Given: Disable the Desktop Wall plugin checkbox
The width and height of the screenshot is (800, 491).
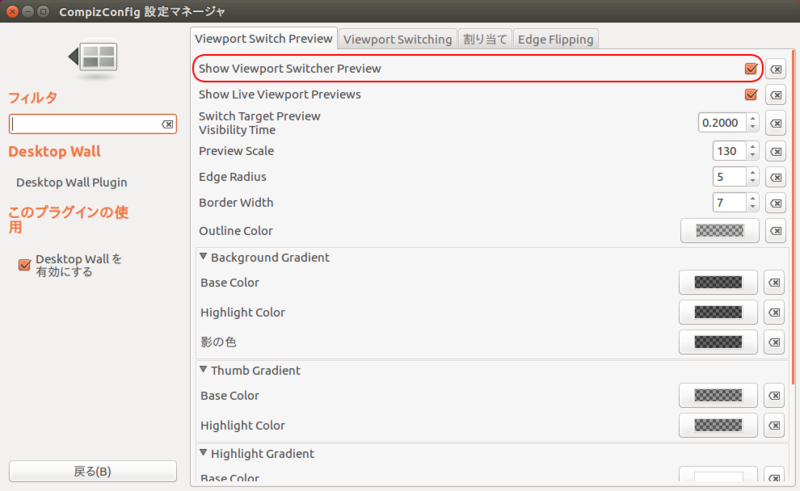Looking at the screenshot, I should 24,264.
